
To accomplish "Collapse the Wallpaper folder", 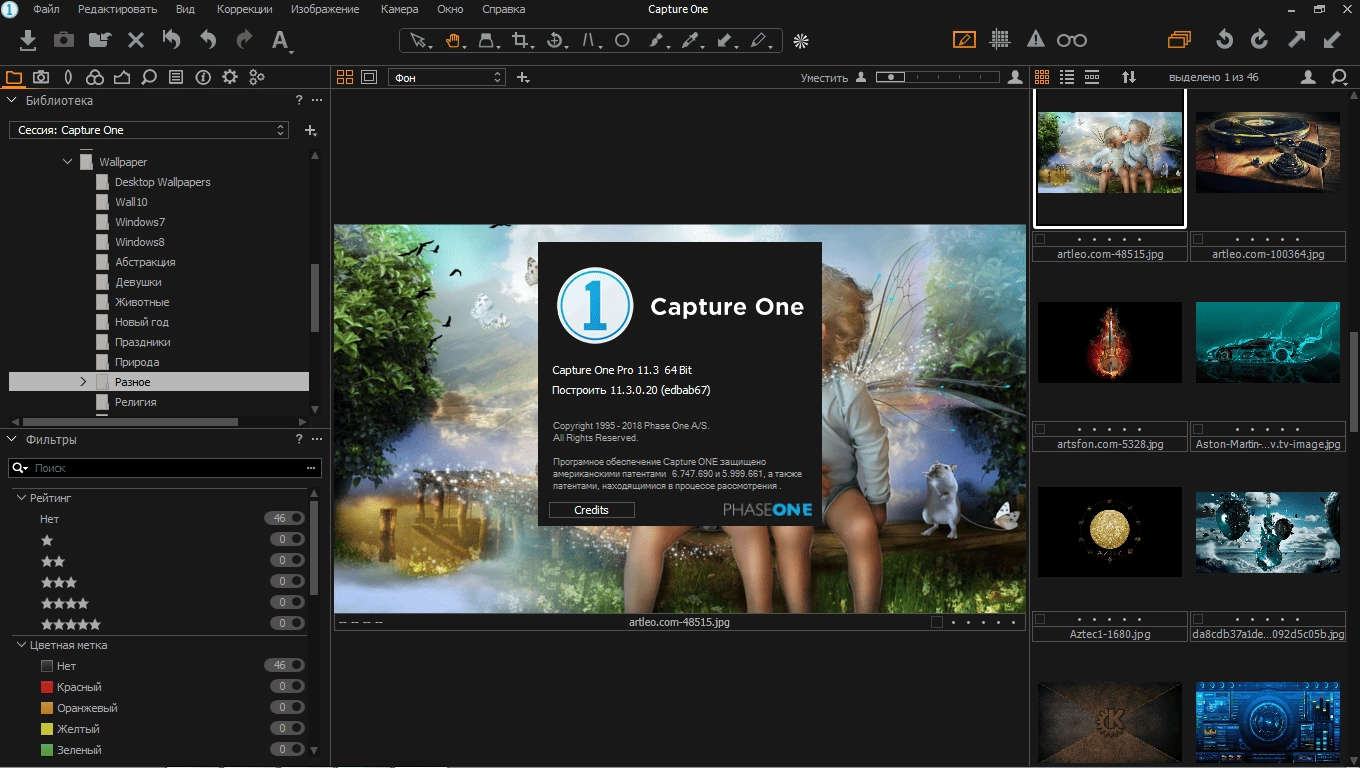I will coord(68,161).
